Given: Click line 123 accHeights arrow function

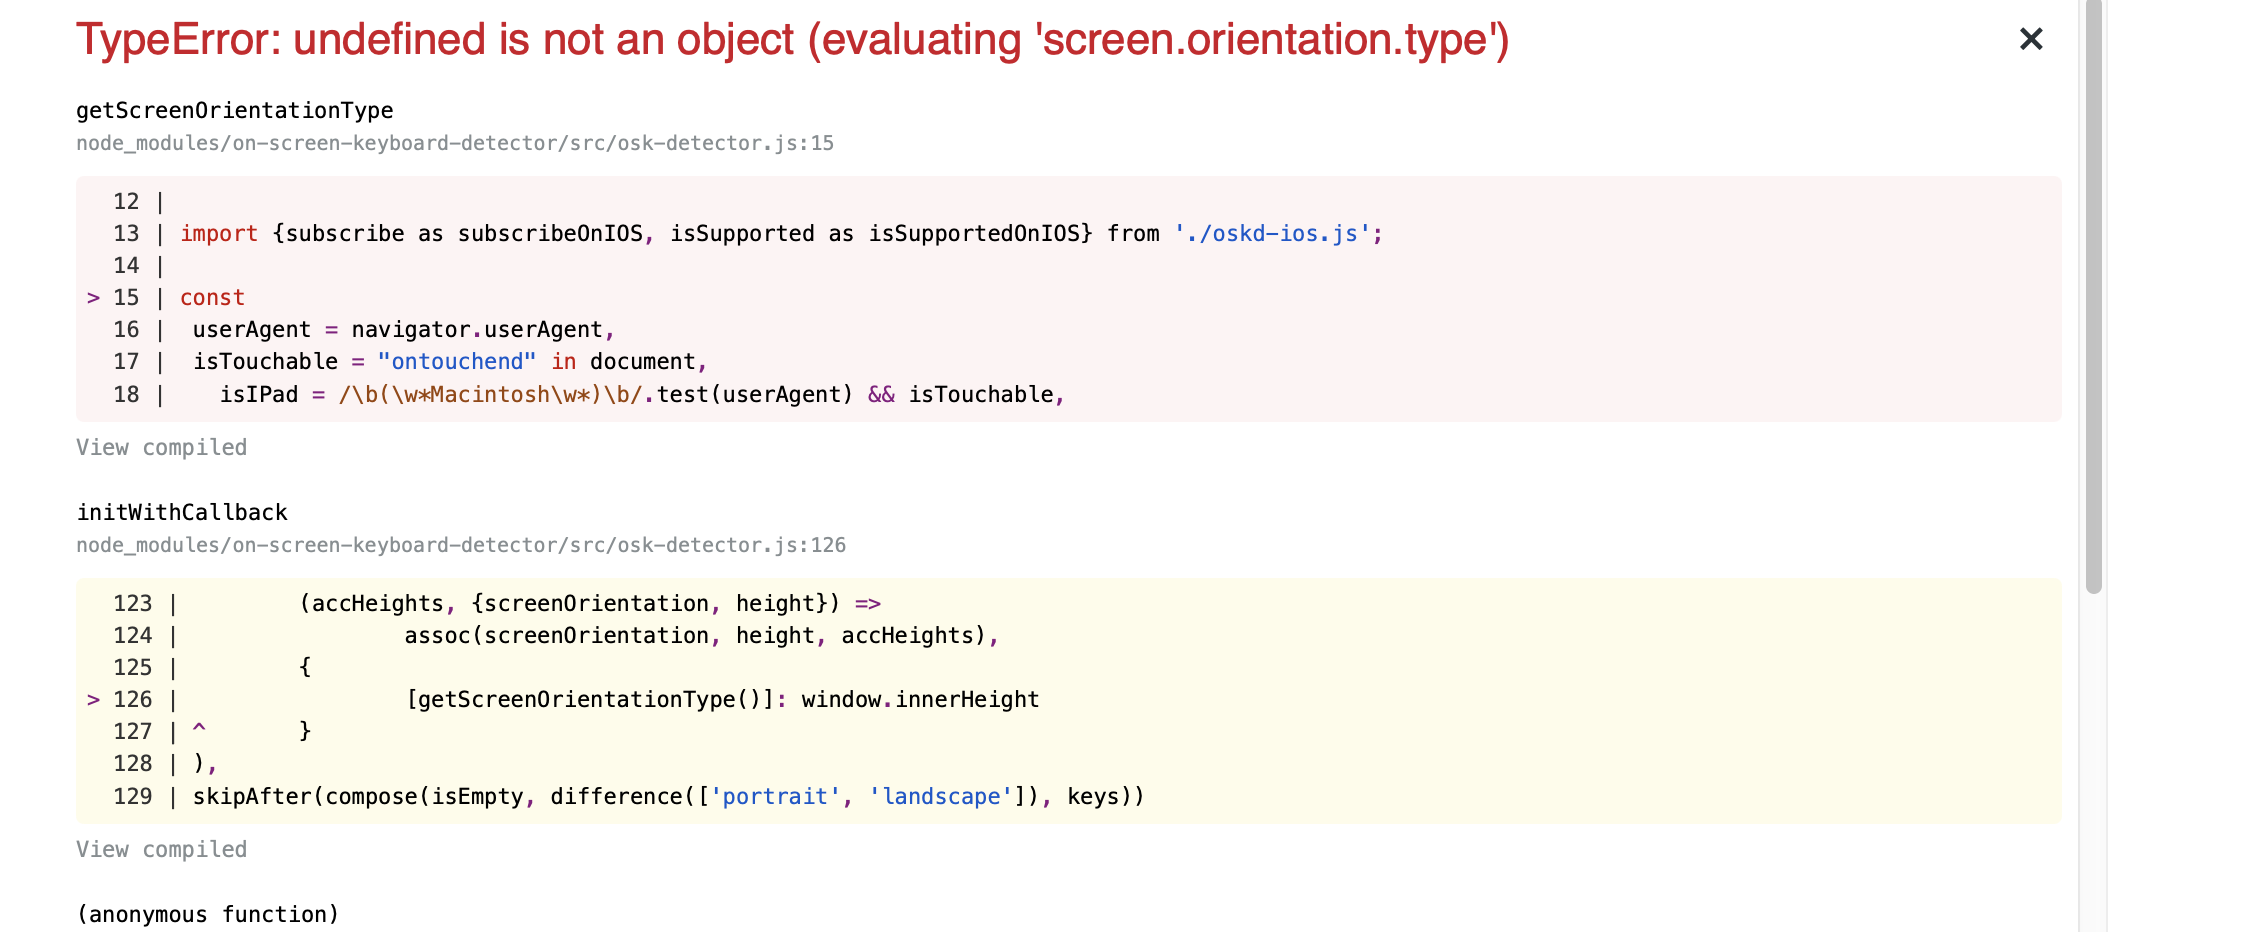Looking at the screenshot, I should (590, 603).
